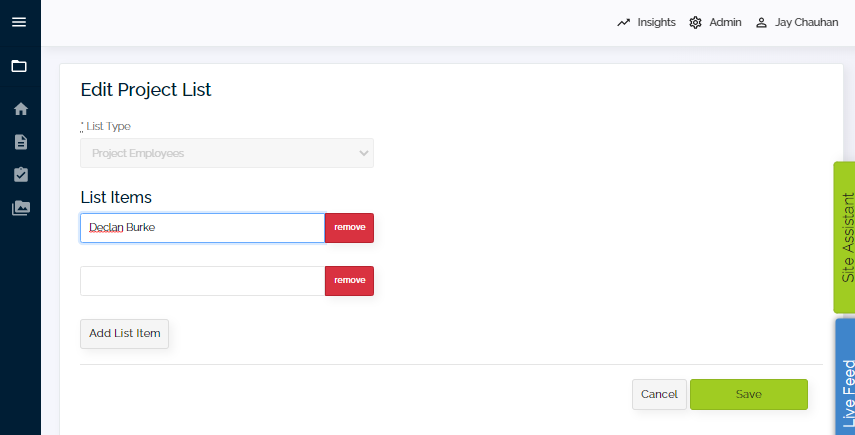Remove the empty list item
The image size is (855, 435).
coord(350,281)
